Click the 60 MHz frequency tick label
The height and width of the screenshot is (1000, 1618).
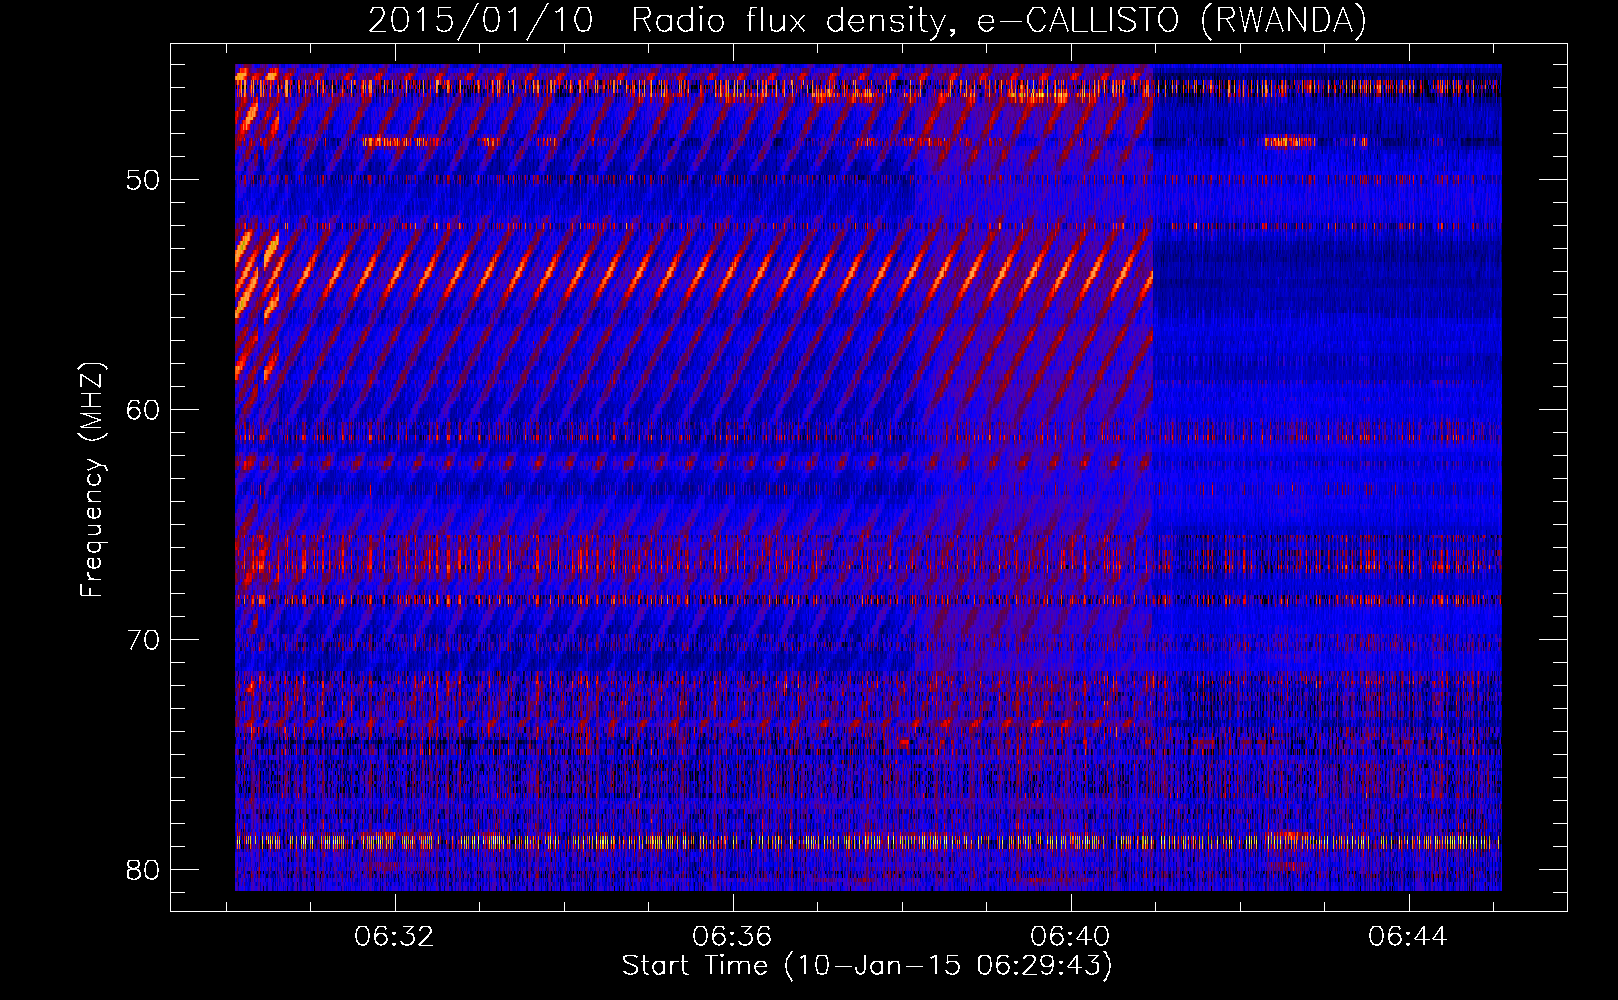144,410
